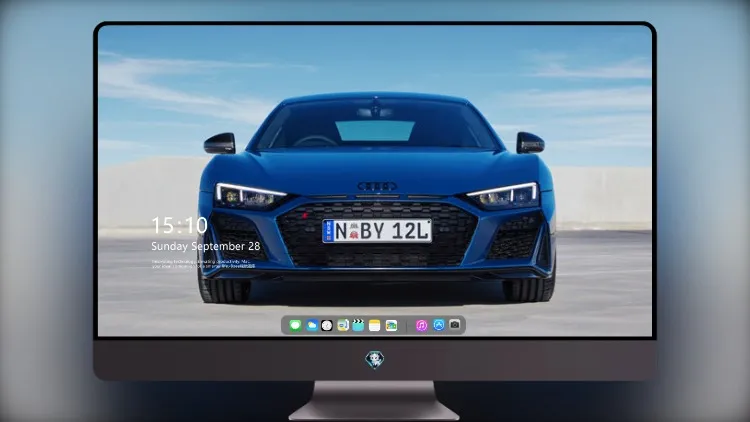Open the green Messages app in dock
The width and height of the screenshot is (750, 422).
pos(295,325)
